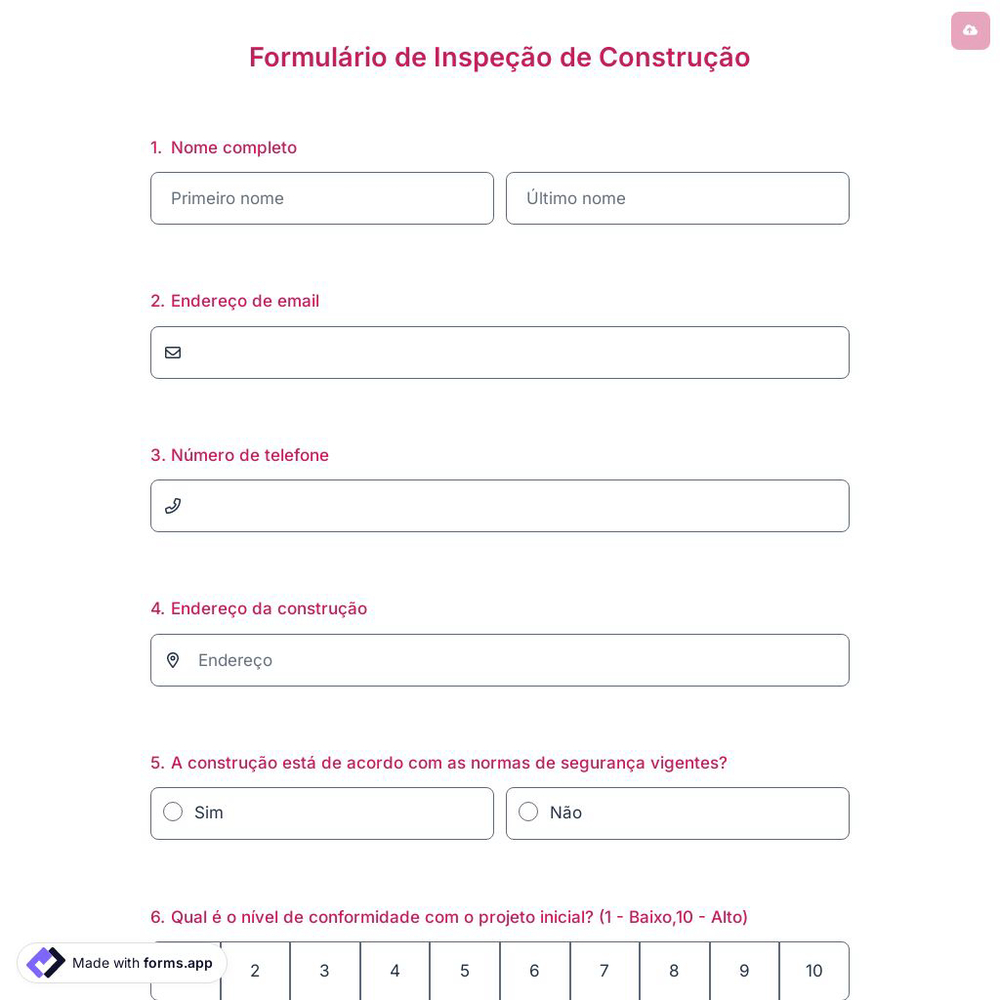This screenshot has width=1000, height=1000.
Task: Click the cloud upload icon at top right
Action: point(970,30)
